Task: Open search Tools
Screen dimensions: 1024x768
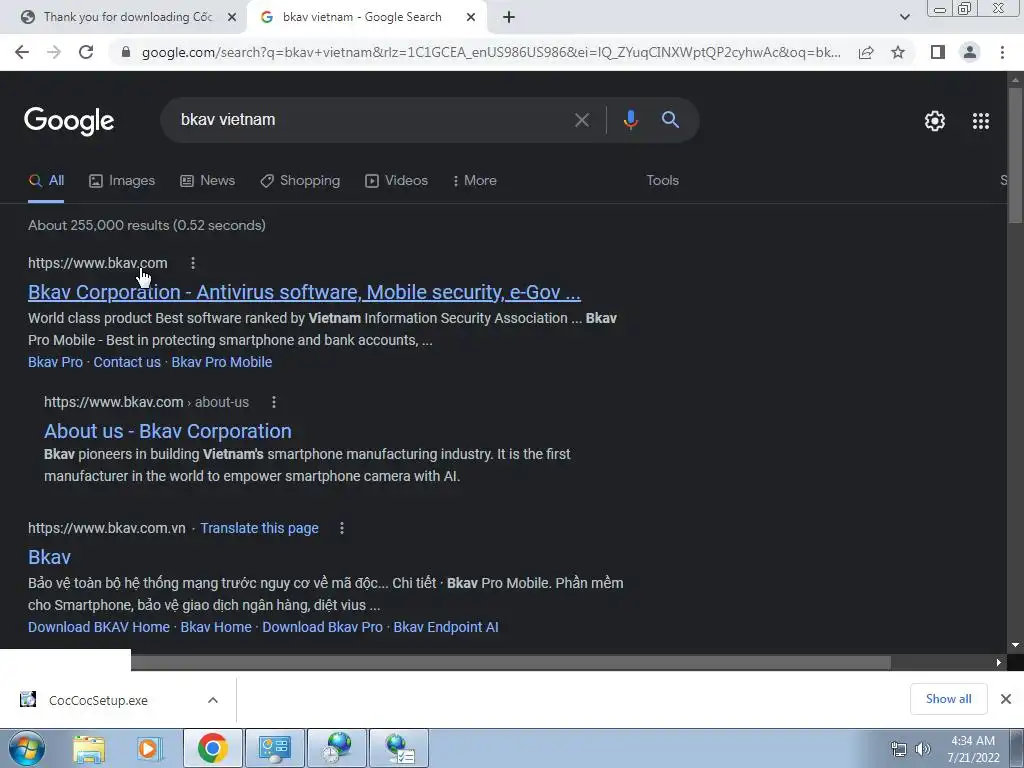Action: click(x=662, y=181)
